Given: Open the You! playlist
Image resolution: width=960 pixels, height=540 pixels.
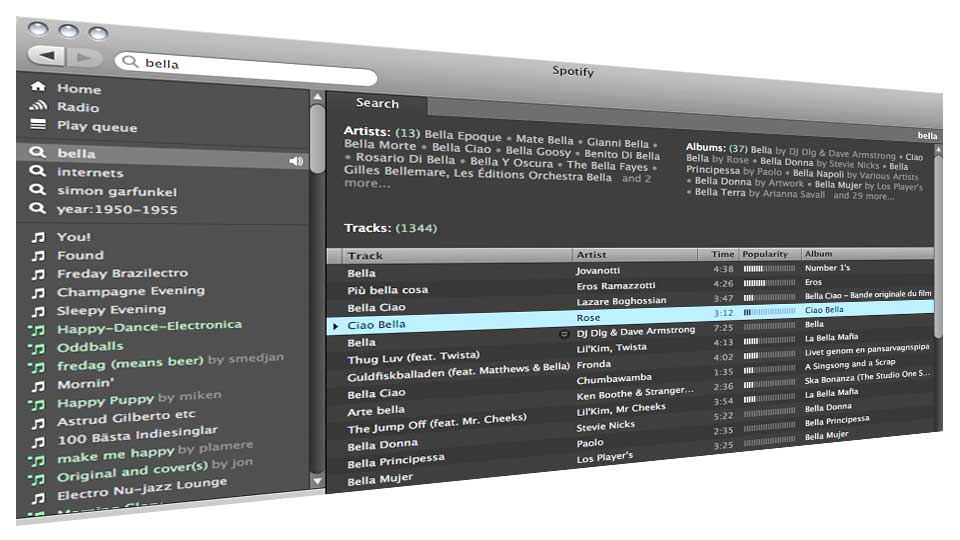Looking at the screenshot, I should (73, 237).
